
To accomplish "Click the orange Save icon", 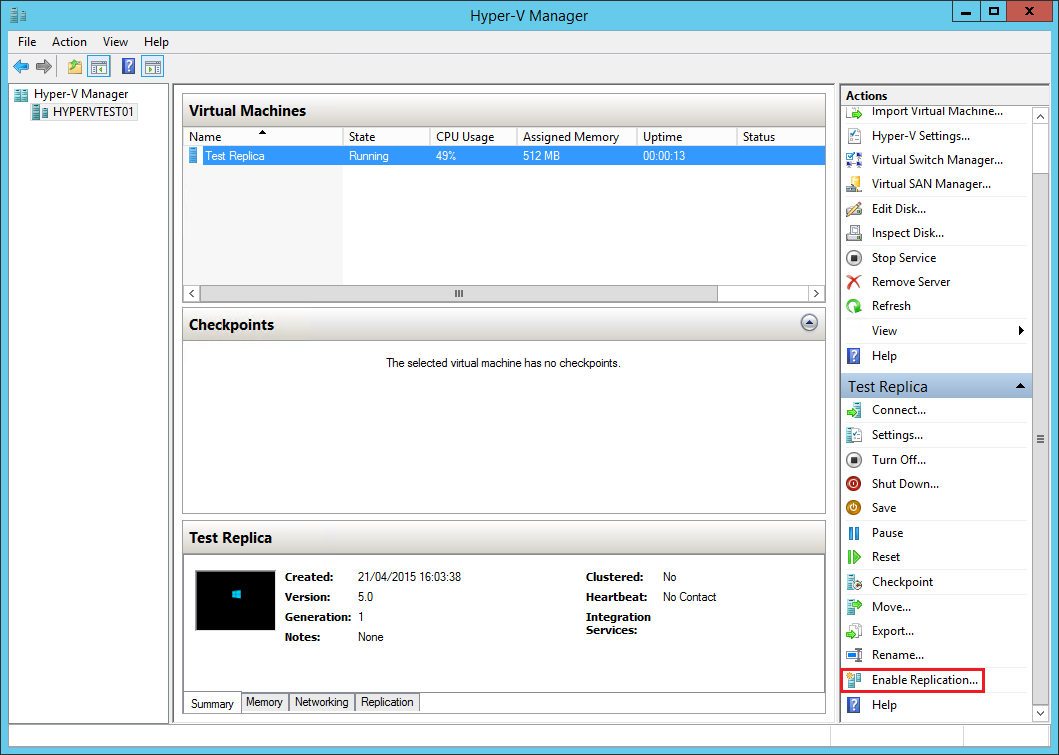I will click(x=854, y=508).
